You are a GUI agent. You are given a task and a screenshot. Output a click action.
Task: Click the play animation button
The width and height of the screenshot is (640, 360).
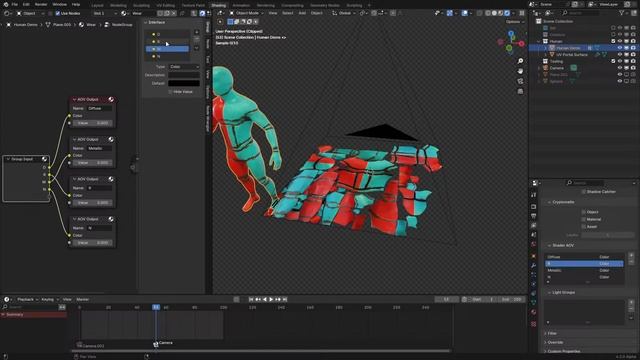coord(271,299)
